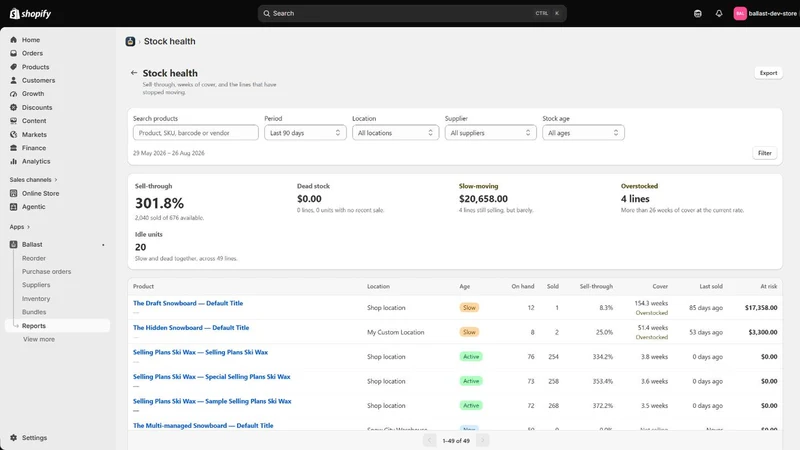
Task: Open the Stock age All ages dropdown
Action: pos(583,133)
